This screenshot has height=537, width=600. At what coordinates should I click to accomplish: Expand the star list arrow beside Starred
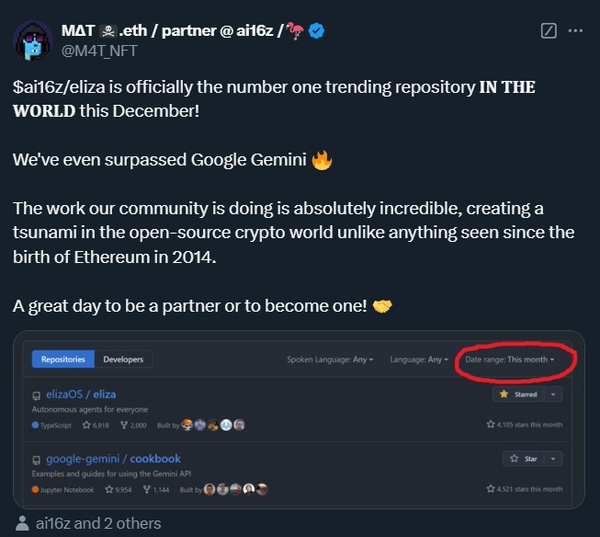coord(554,395)
